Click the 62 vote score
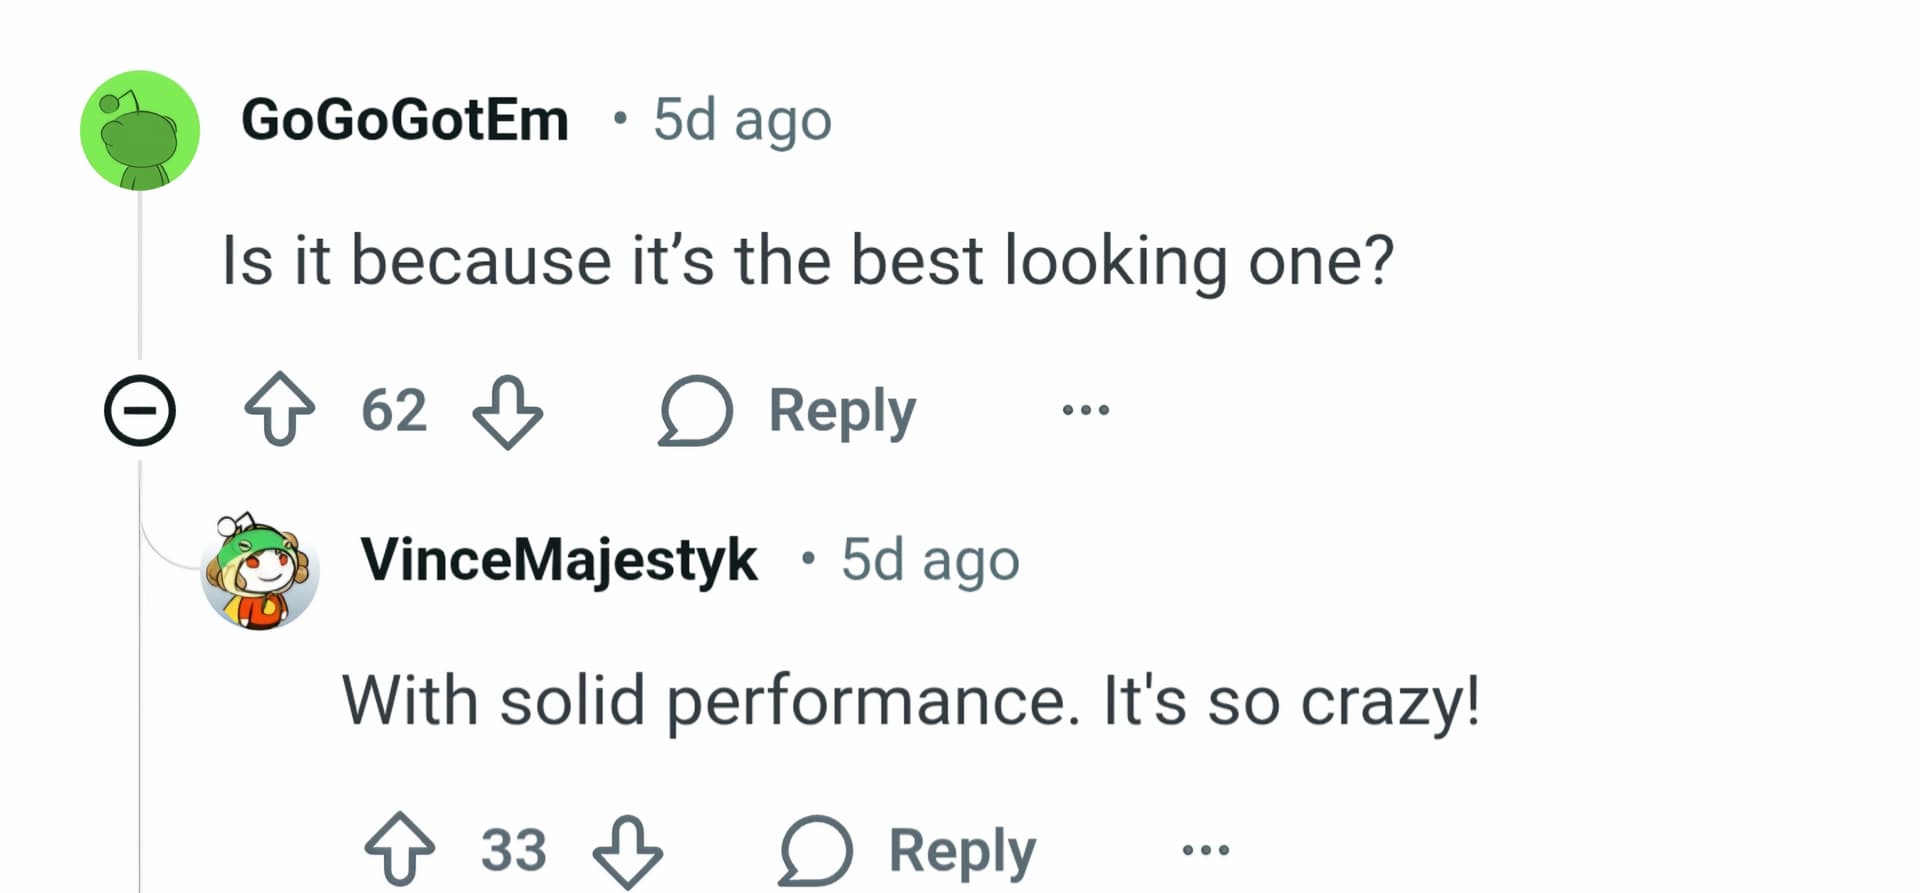1920x893 pixels. (x=394, y=410)
